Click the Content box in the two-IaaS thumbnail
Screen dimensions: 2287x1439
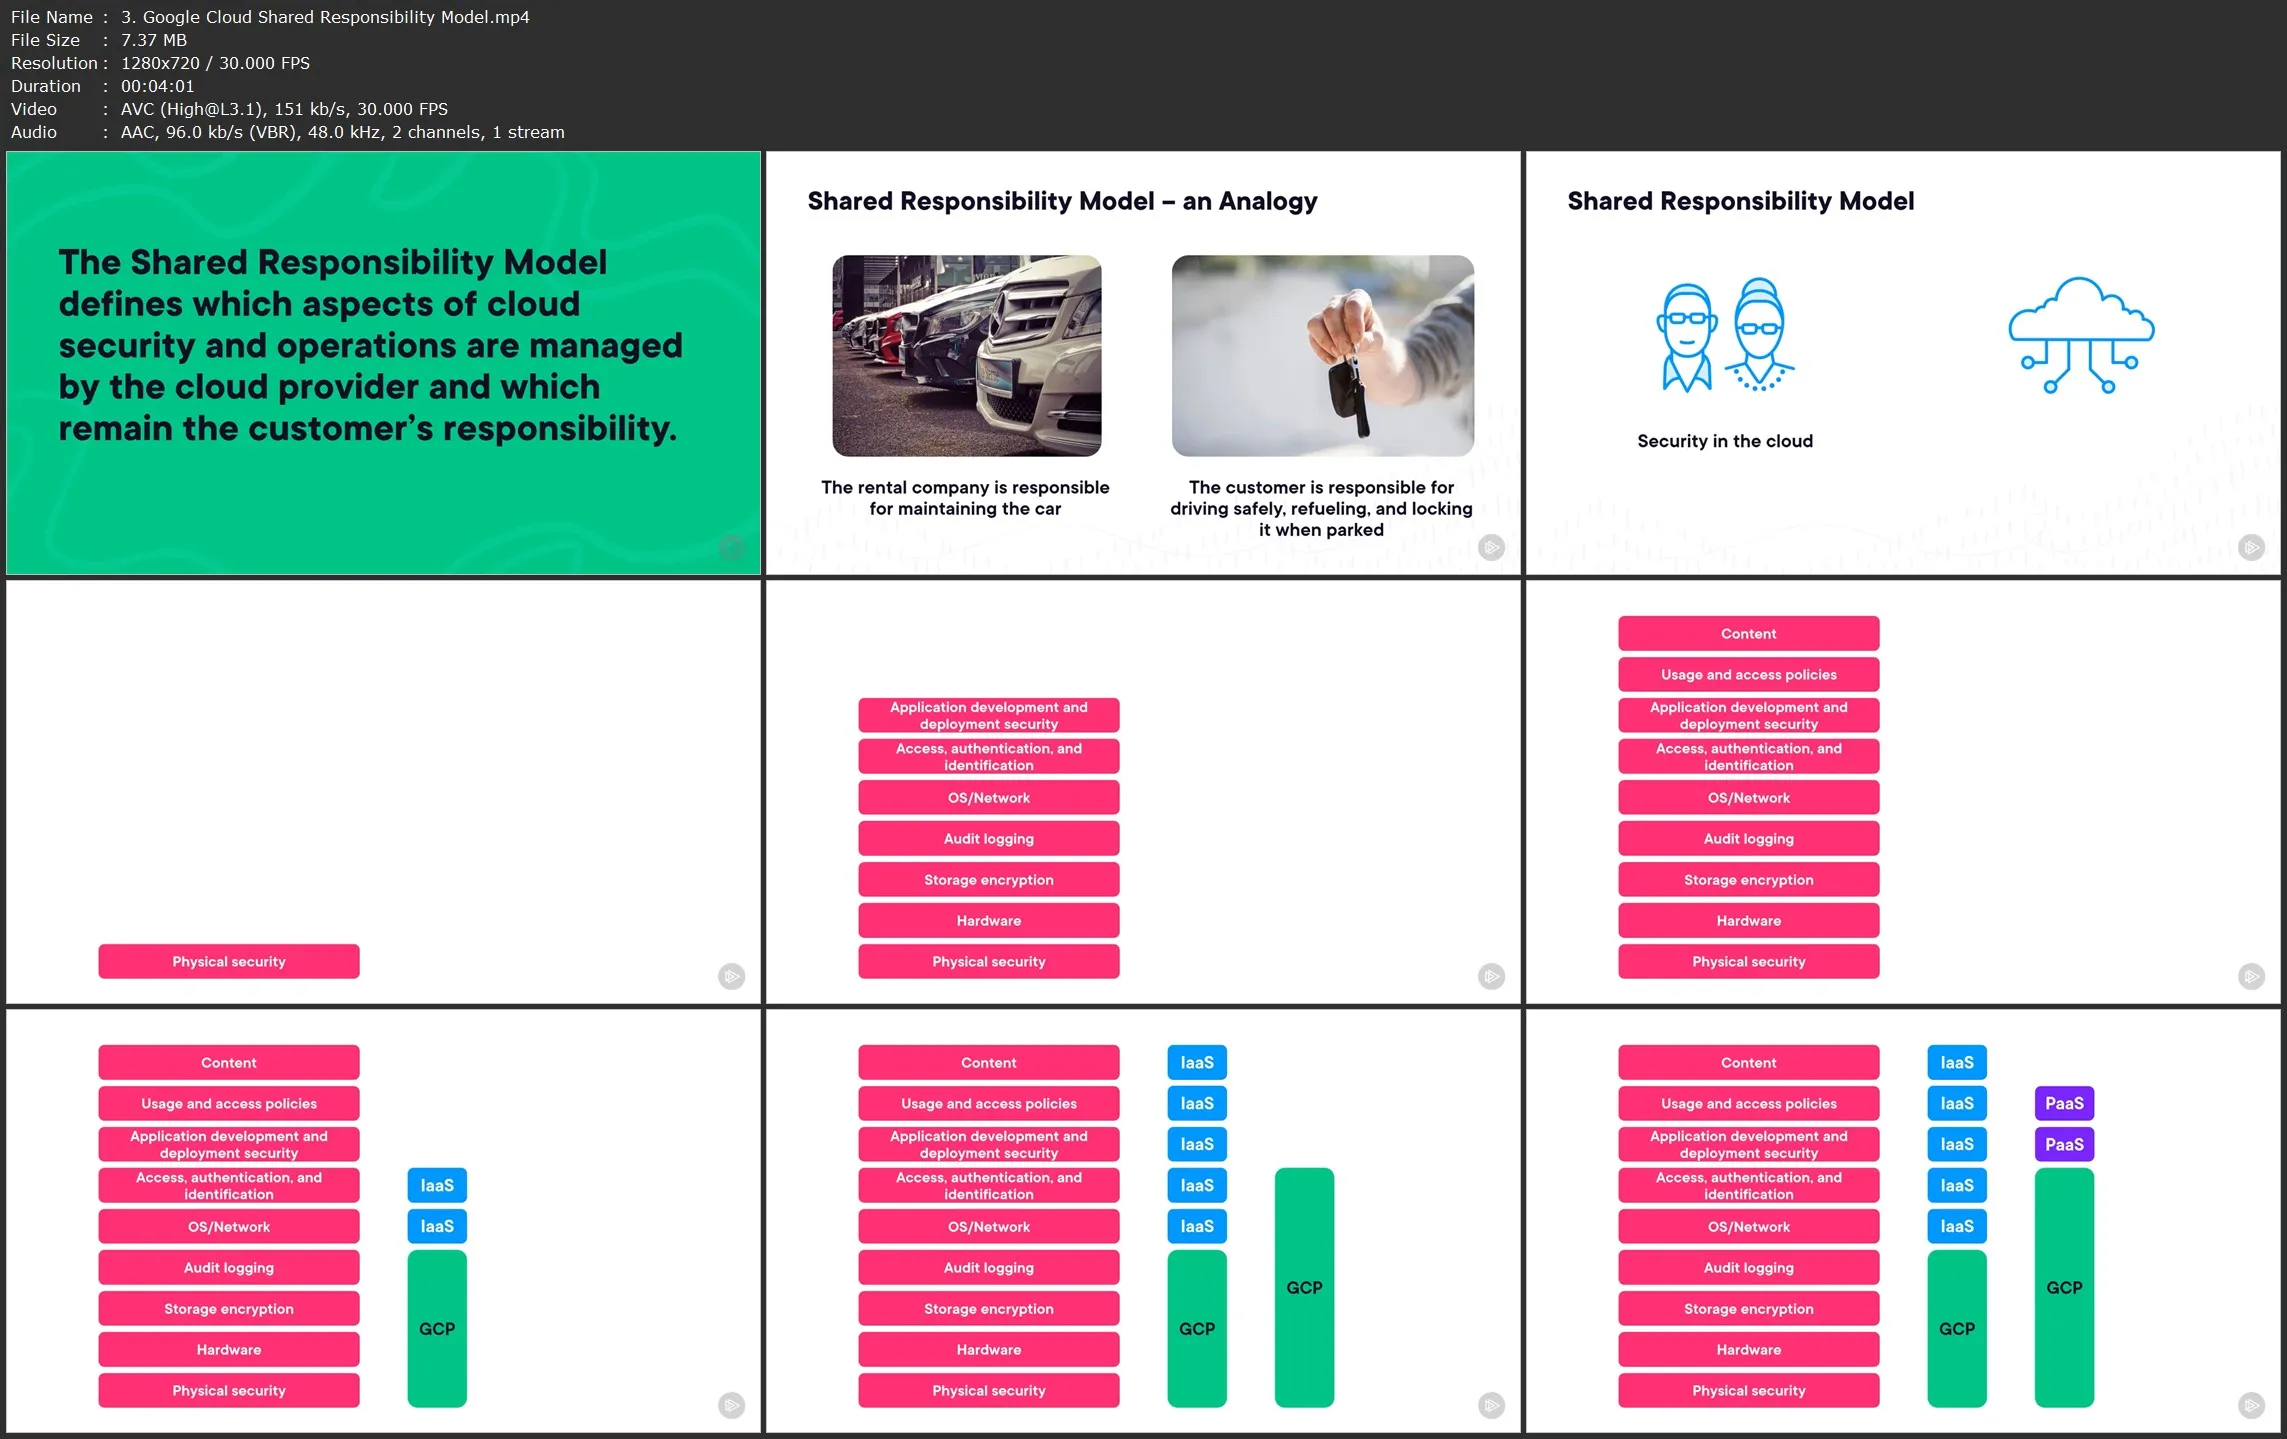pos(229,1062)
